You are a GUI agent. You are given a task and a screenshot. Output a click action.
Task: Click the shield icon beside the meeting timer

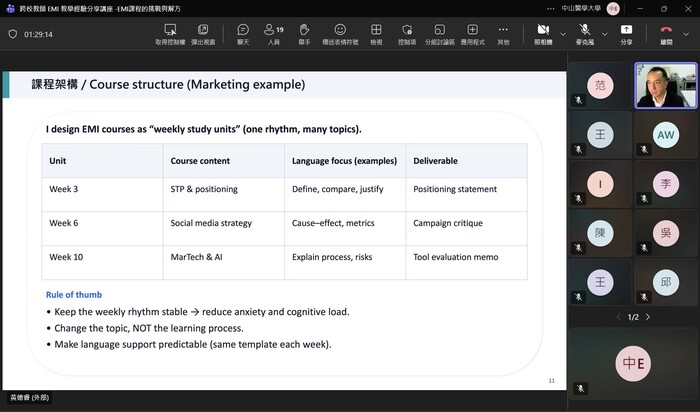pyautogui.click(x=12, y=34)
